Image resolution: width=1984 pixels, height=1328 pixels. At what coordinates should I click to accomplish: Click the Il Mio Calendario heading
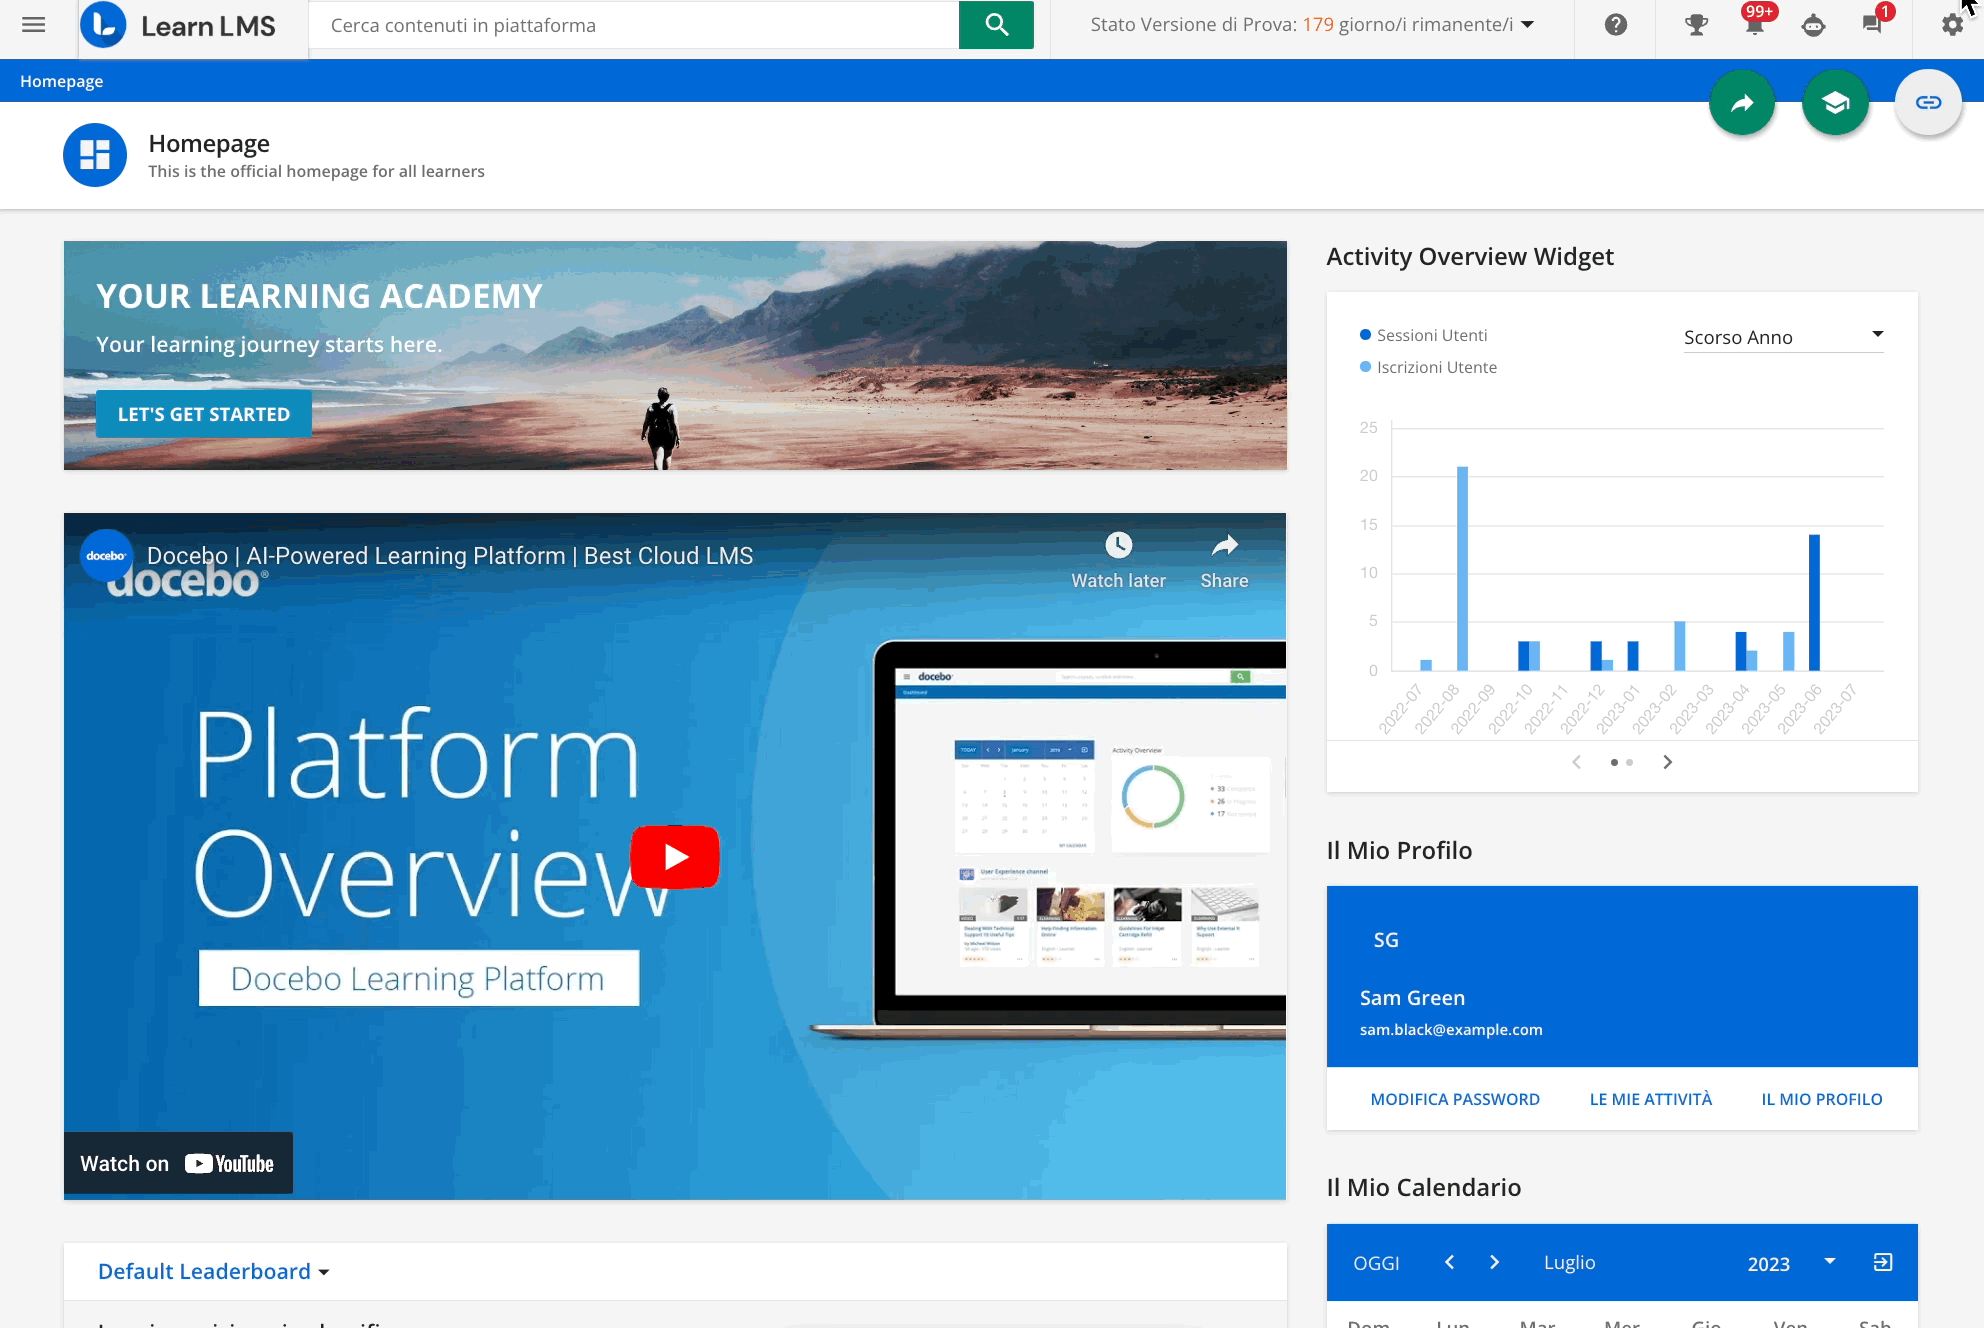(x=1423, y=1187)
